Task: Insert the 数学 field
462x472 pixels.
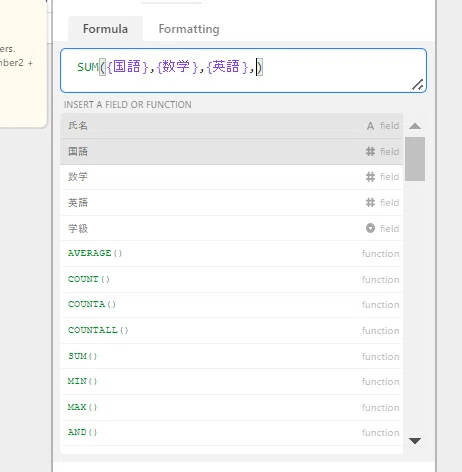Action: [x=231, y=177]
